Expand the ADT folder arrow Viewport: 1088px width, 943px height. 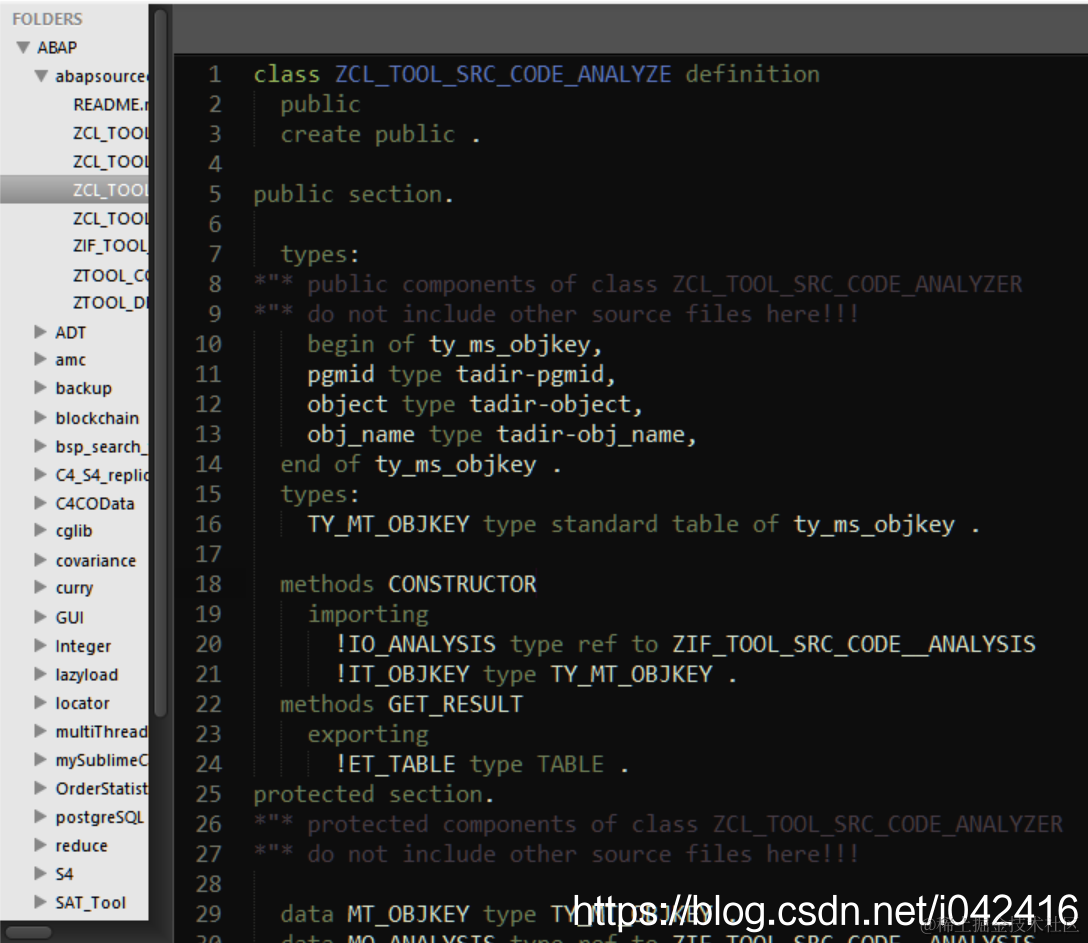pyautogui.click(x=41, y=332)
